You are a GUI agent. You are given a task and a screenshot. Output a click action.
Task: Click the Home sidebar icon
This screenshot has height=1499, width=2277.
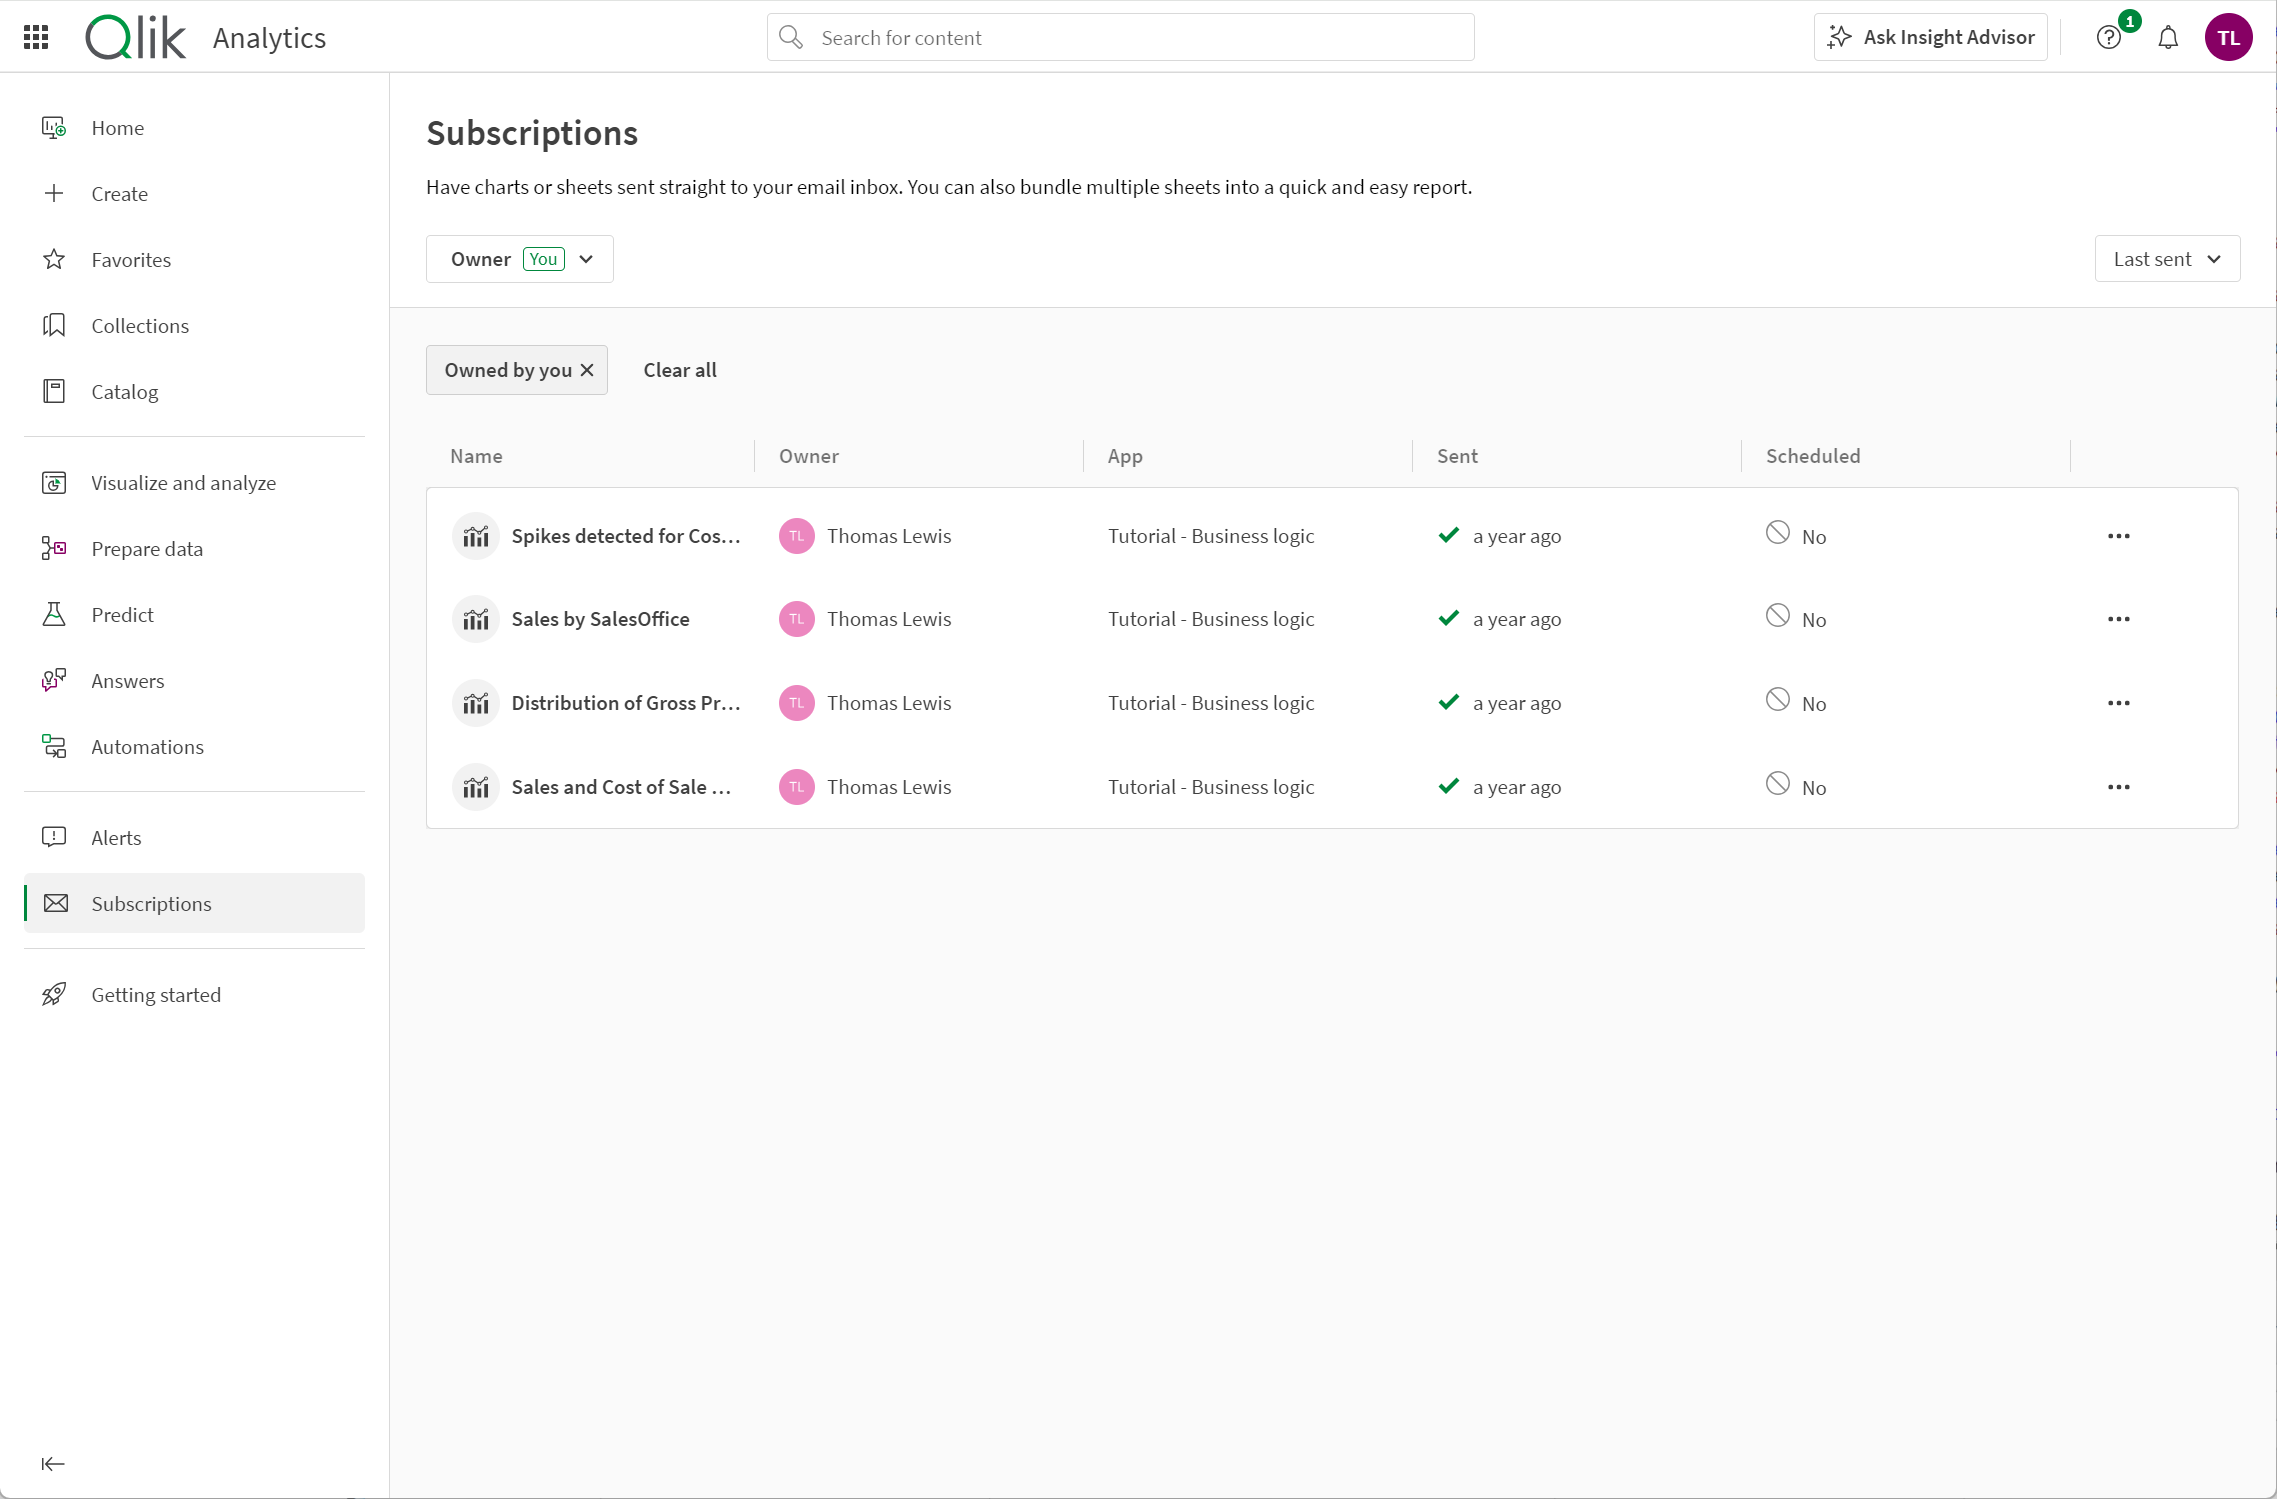tap(55, 127)
